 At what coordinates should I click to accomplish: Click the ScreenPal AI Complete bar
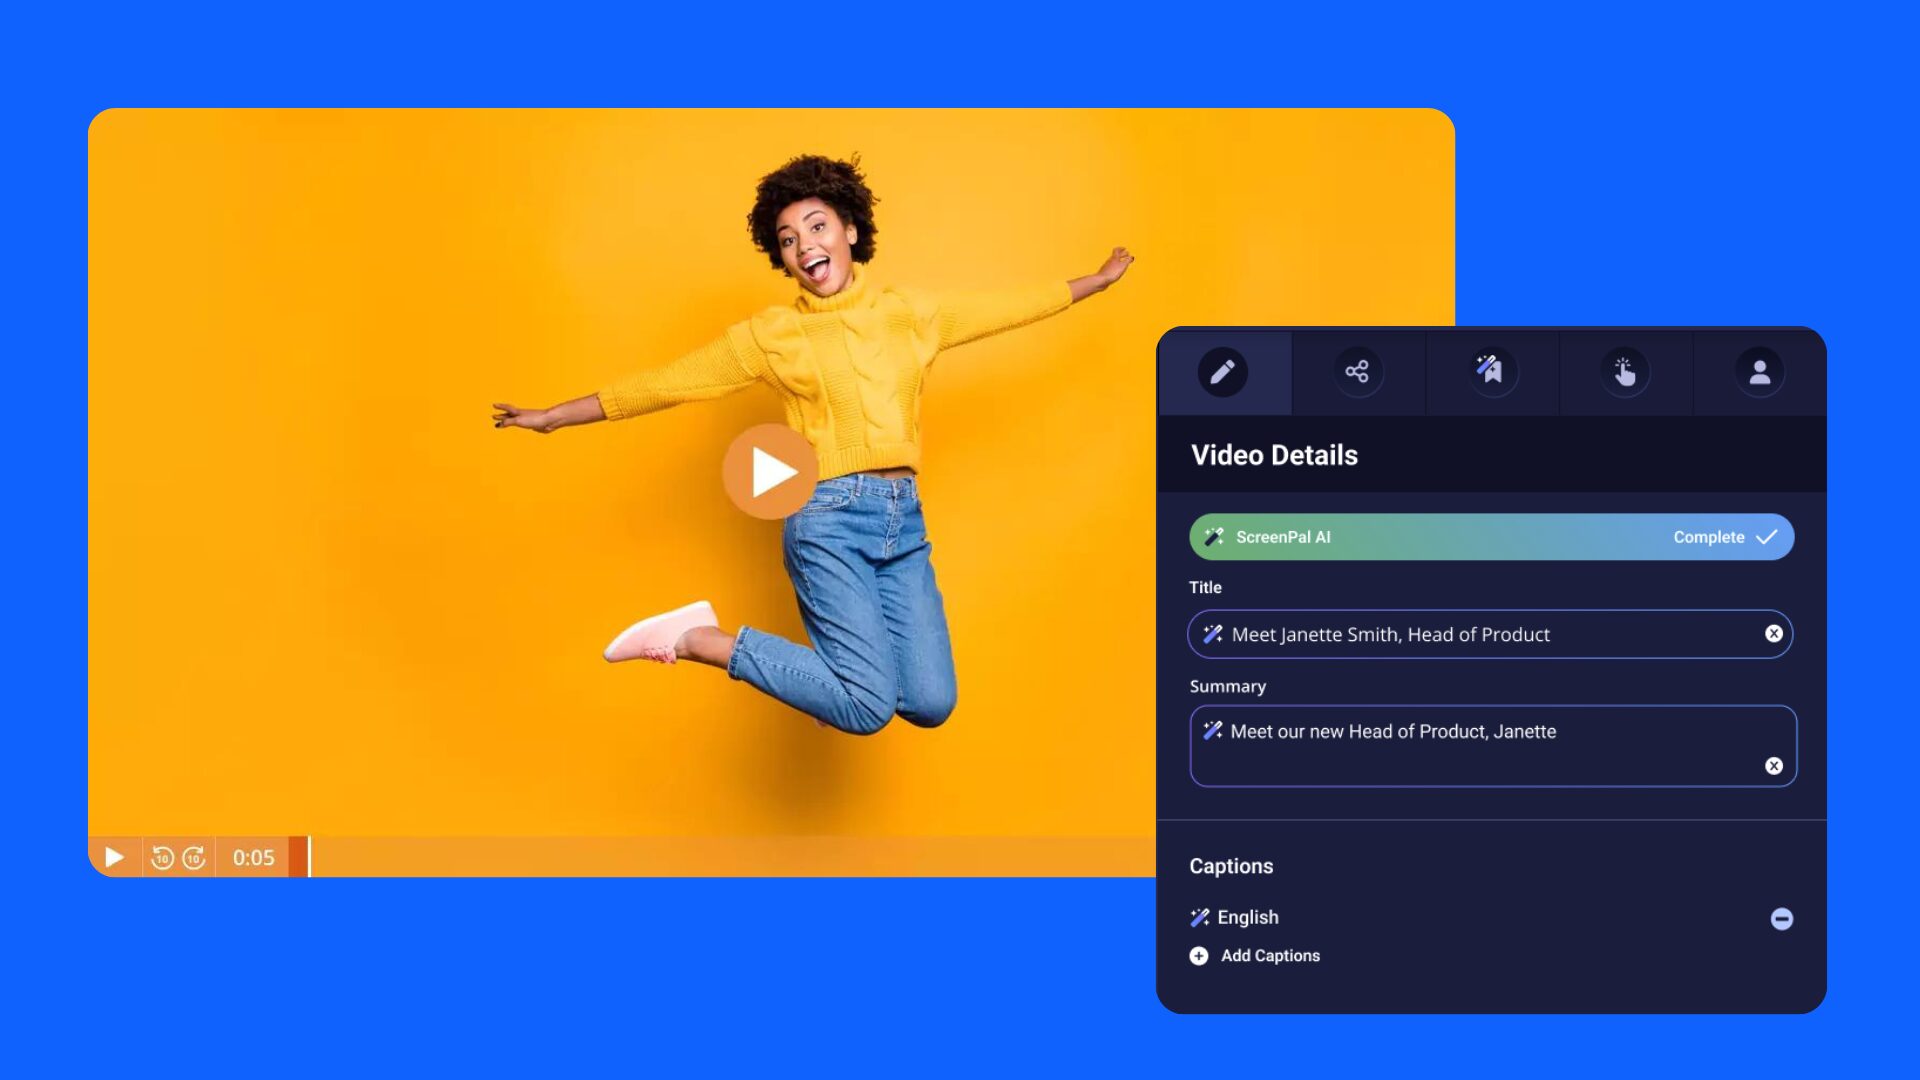coord(1490,537)
